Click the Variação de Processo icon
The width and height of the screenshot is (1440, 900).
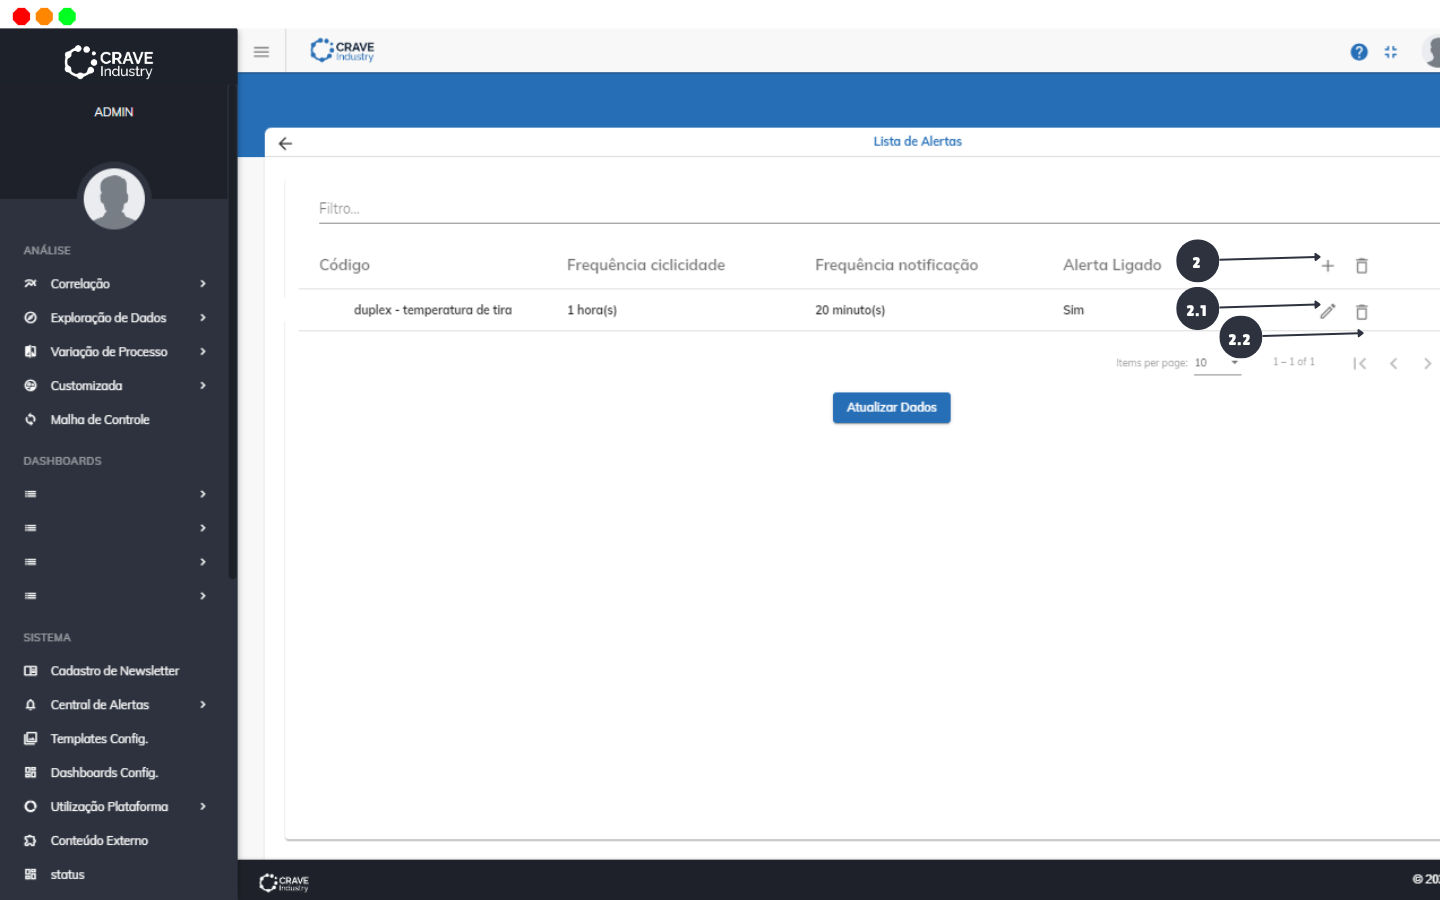point(30,352)
